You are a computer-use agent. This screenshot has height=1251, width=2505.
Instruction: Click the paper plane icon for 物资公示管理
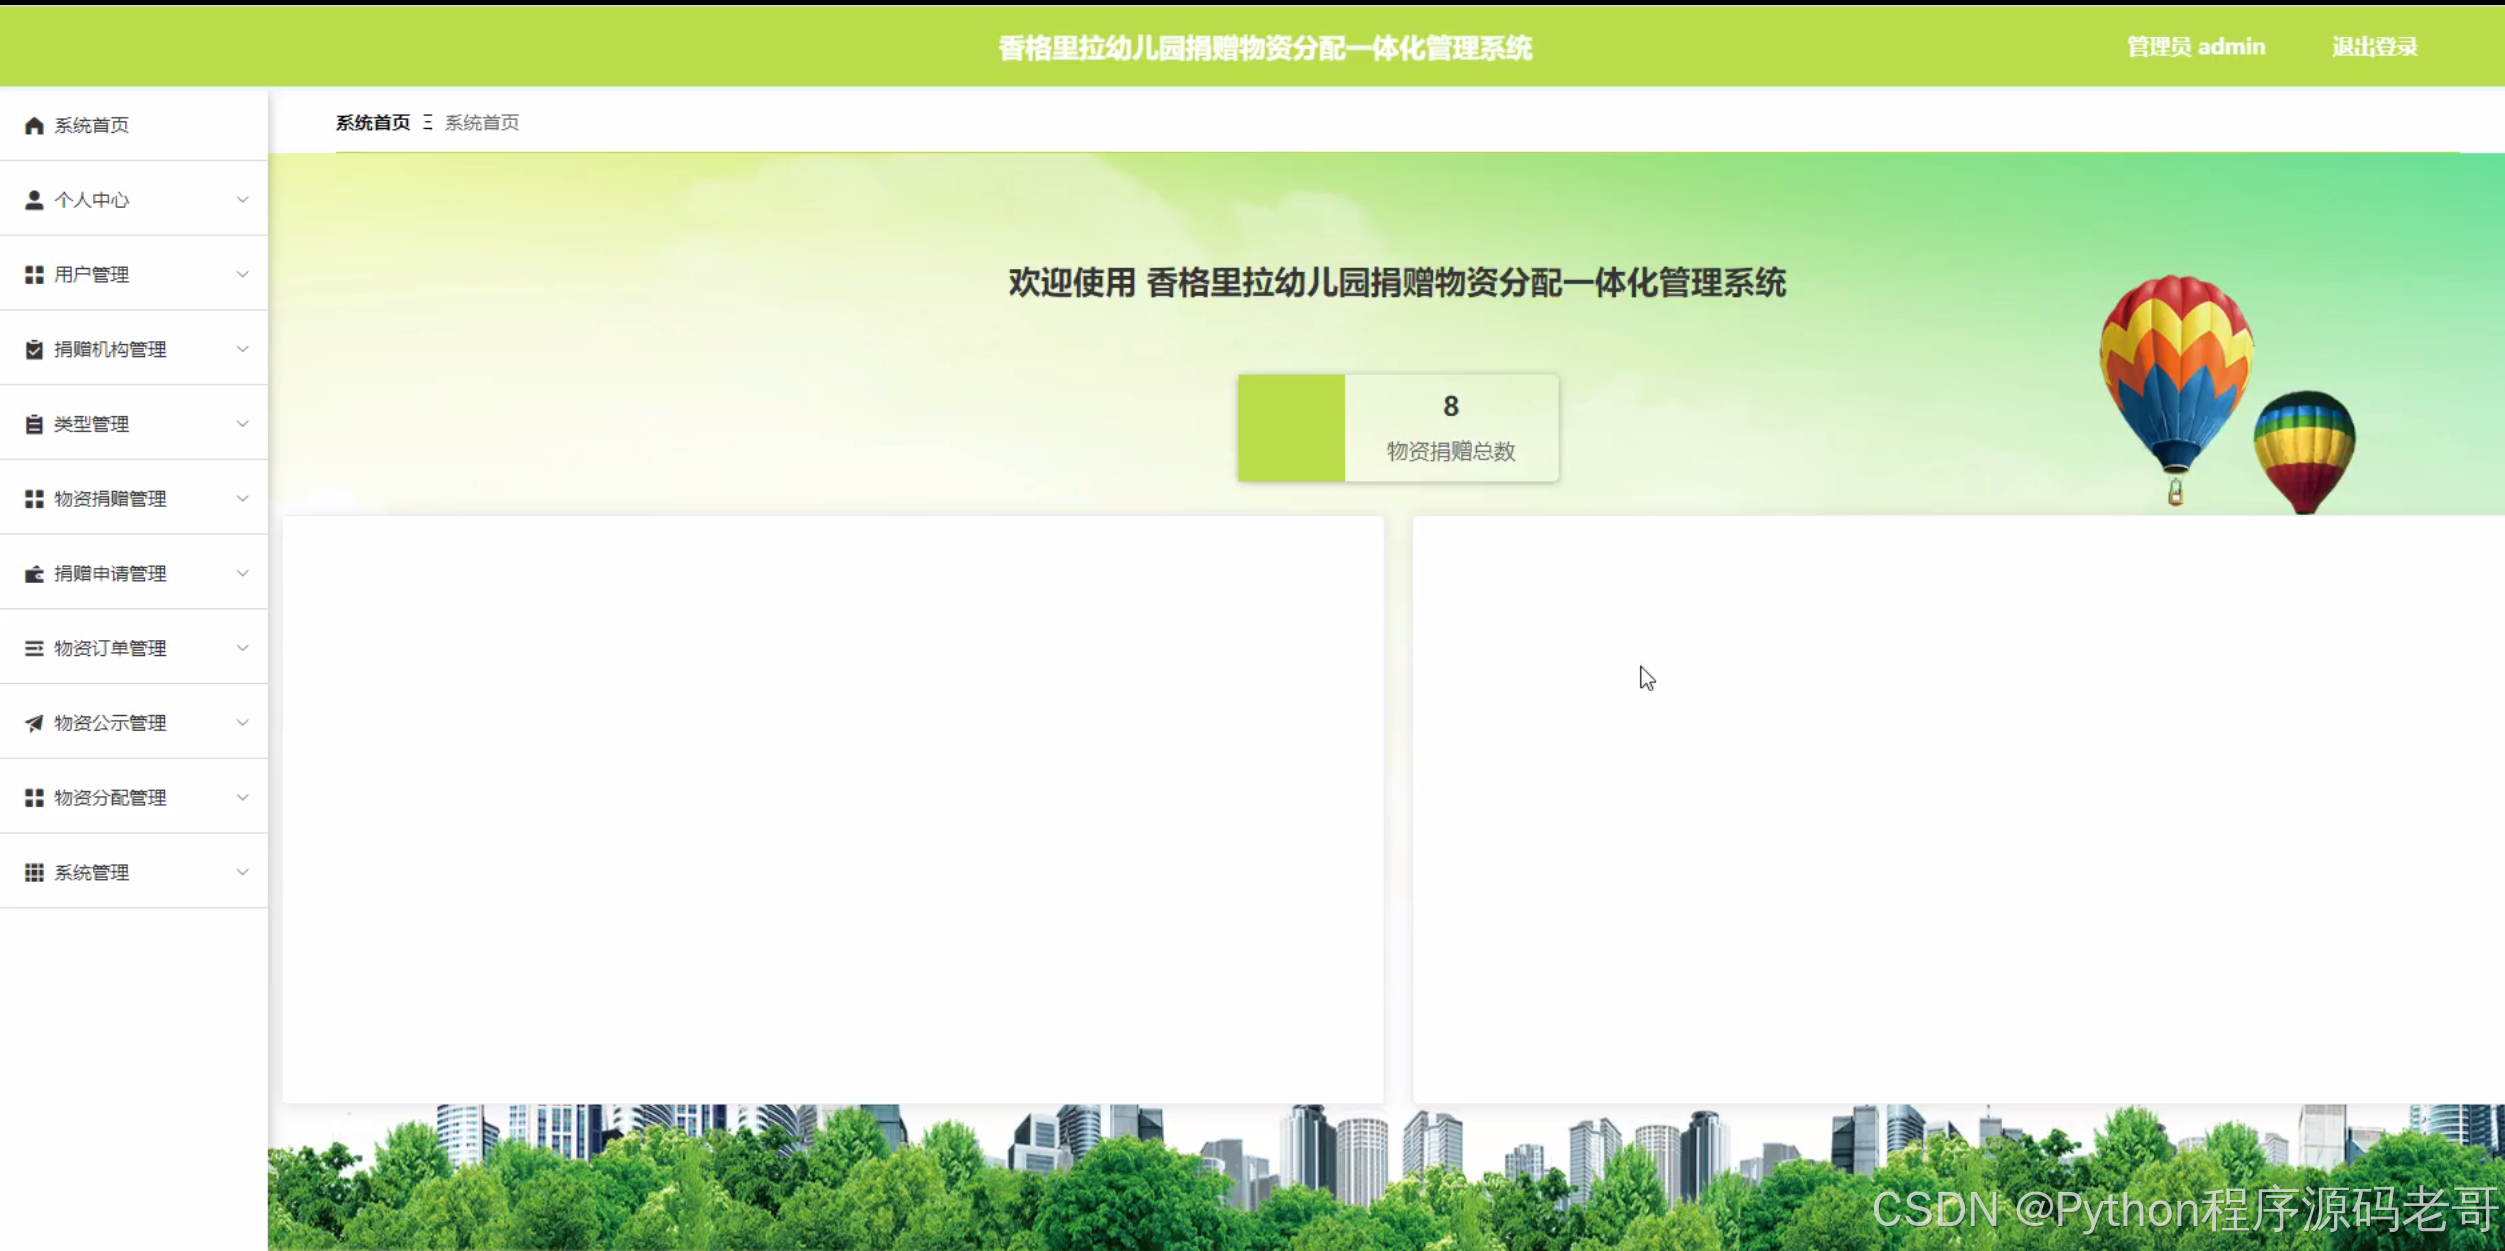pos(34,723)
